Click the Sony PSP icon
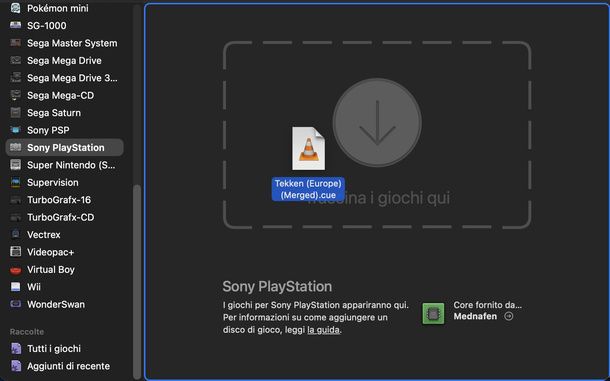 click(x=16, y=130)
